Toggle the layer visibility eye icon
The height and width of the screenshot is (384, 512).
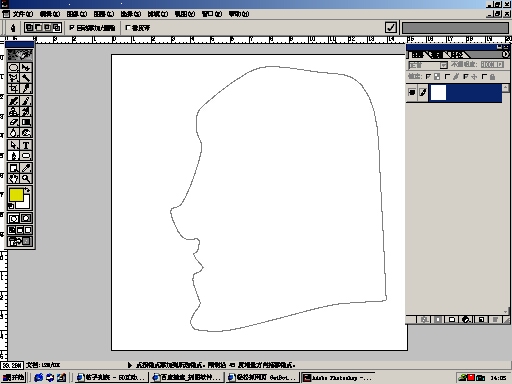(x=412, y=92)
